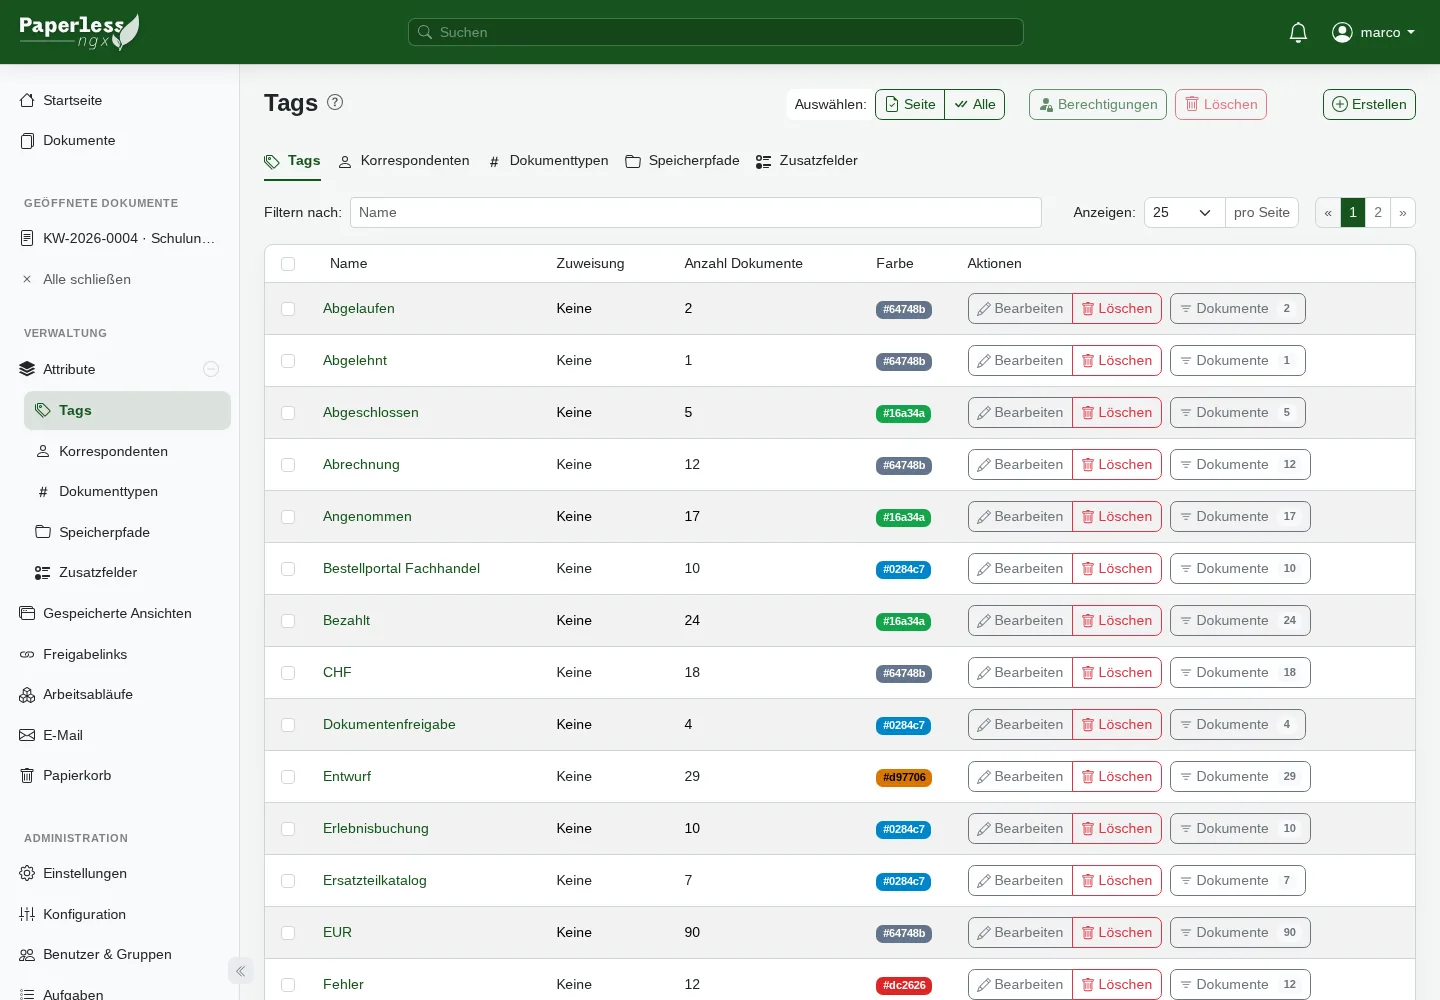Switch to the Zusatzfelder tab
Image resolution: width=1440 pixels, height=1000 pixels.
coord(807,161)
